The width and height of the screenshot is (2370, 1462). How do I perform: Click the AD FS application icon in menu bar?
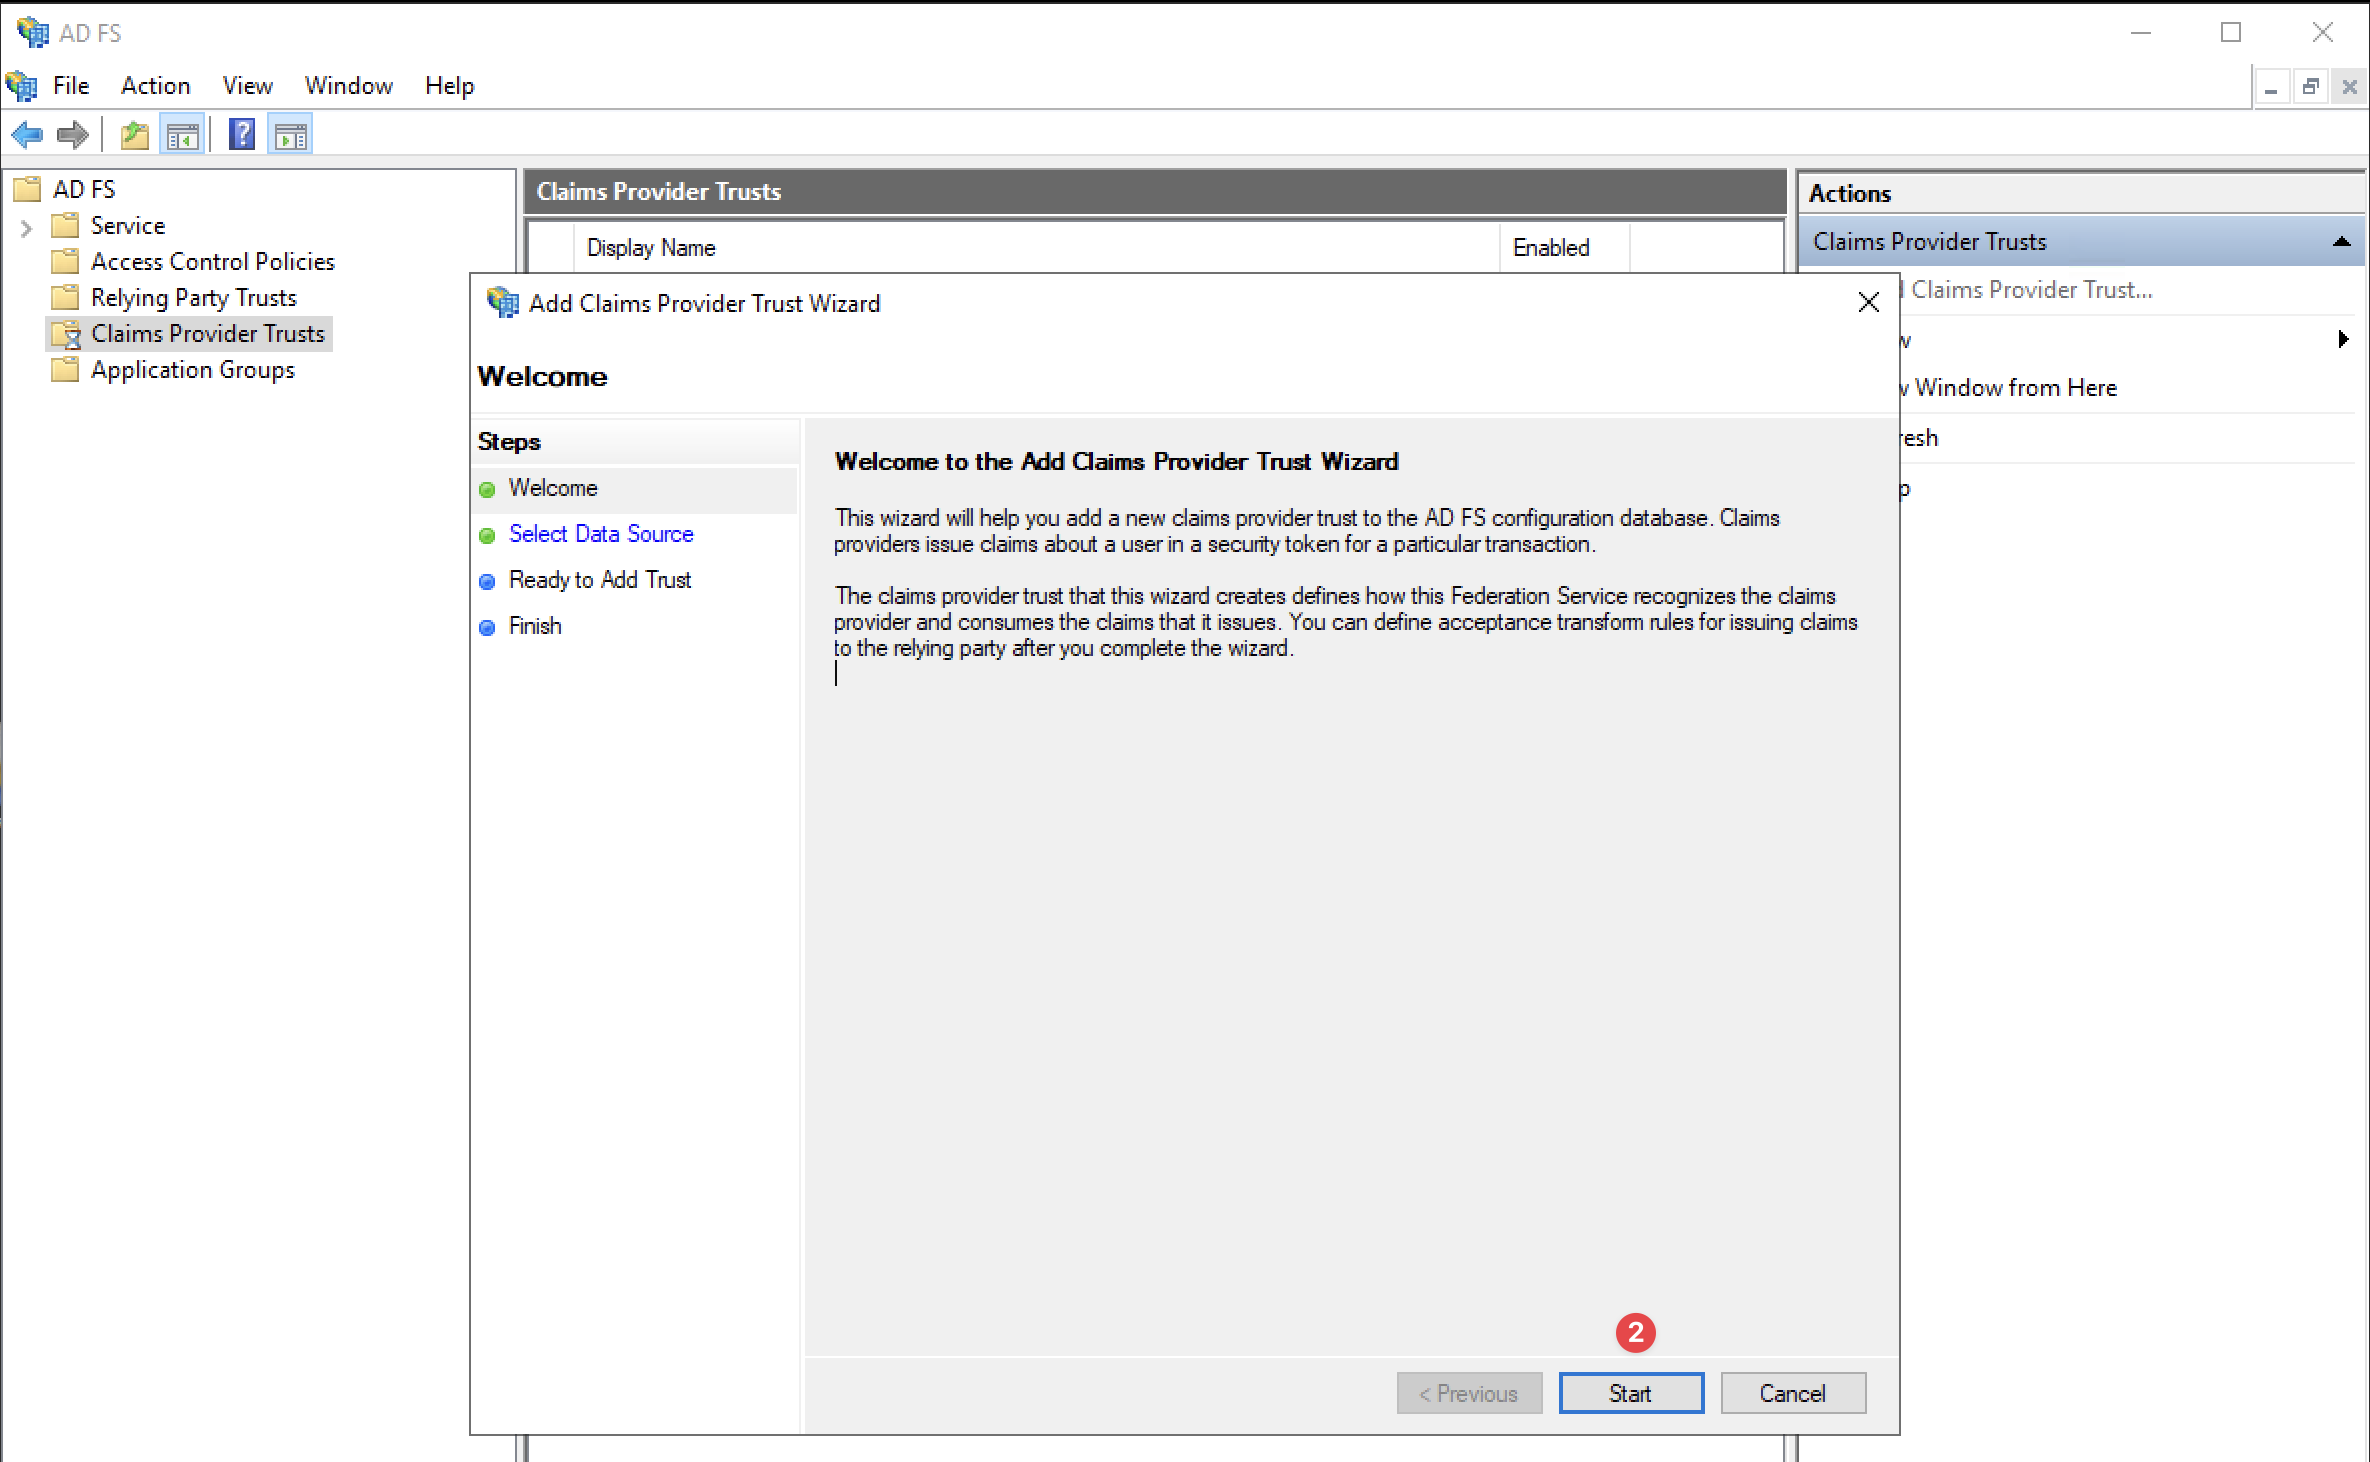pyautogui.click(x=20, y=86)
